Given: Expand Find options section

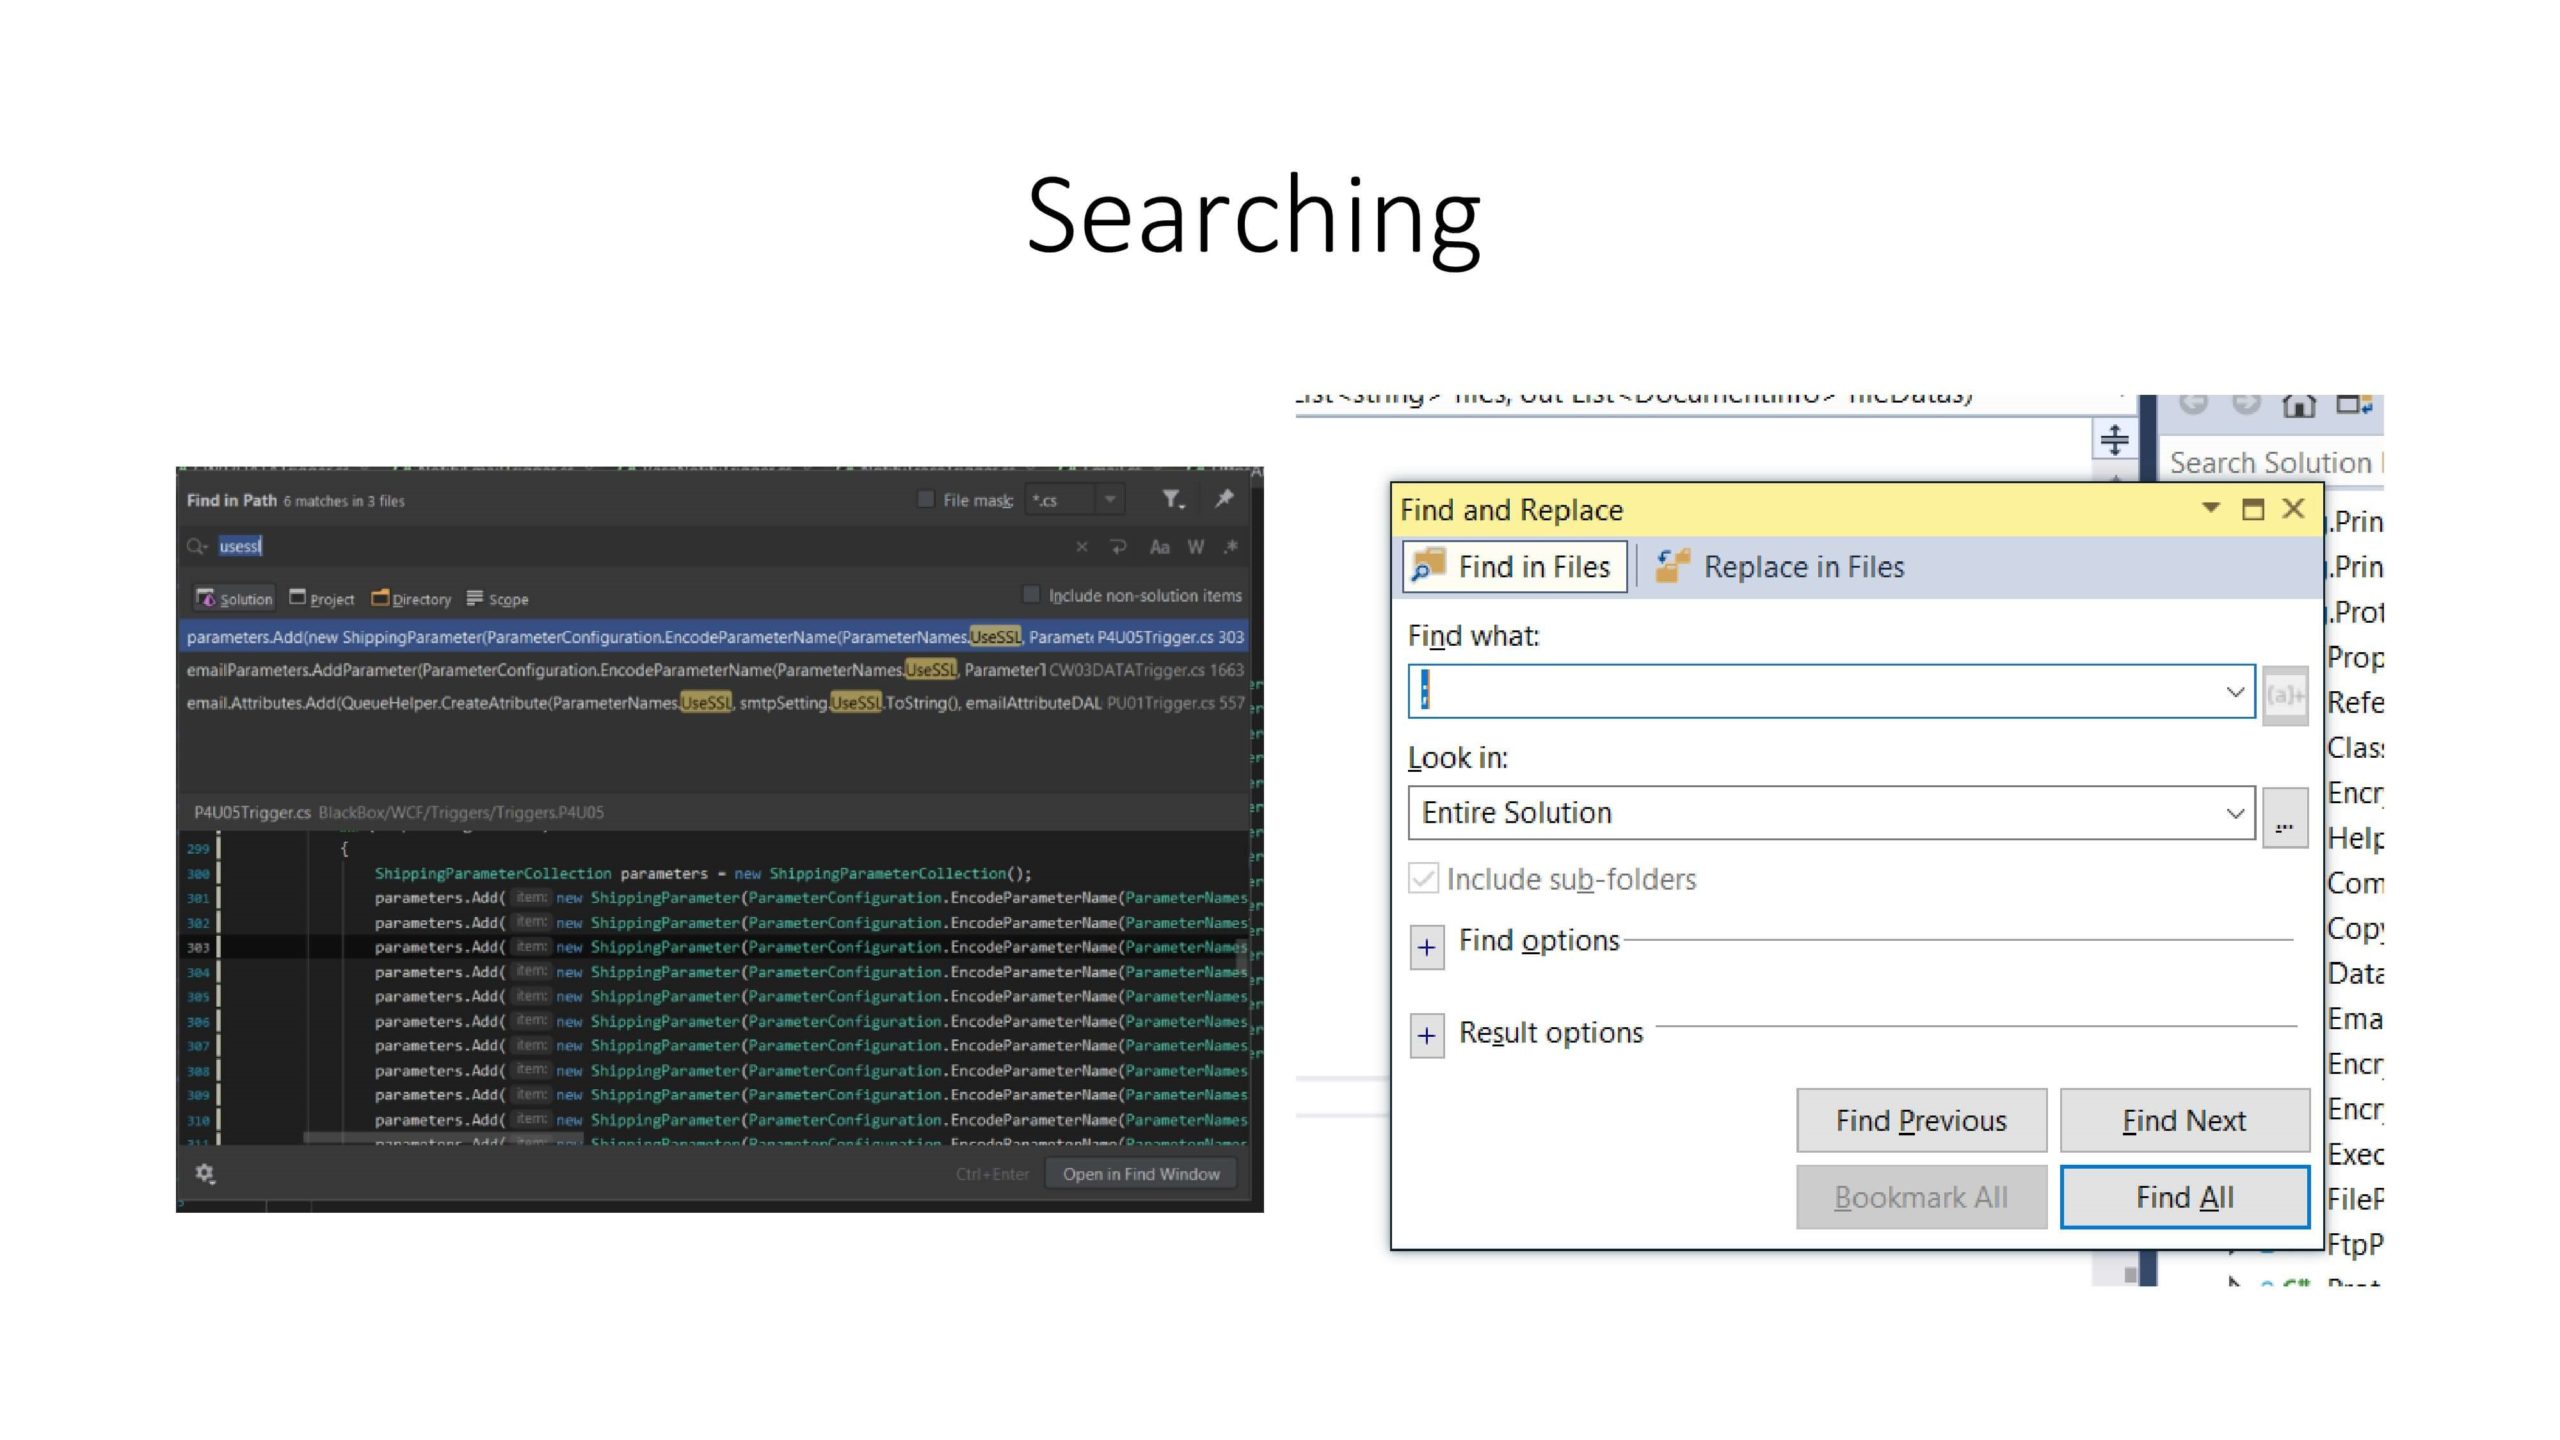Looking at the screenshot, I should pos(1427,946).
